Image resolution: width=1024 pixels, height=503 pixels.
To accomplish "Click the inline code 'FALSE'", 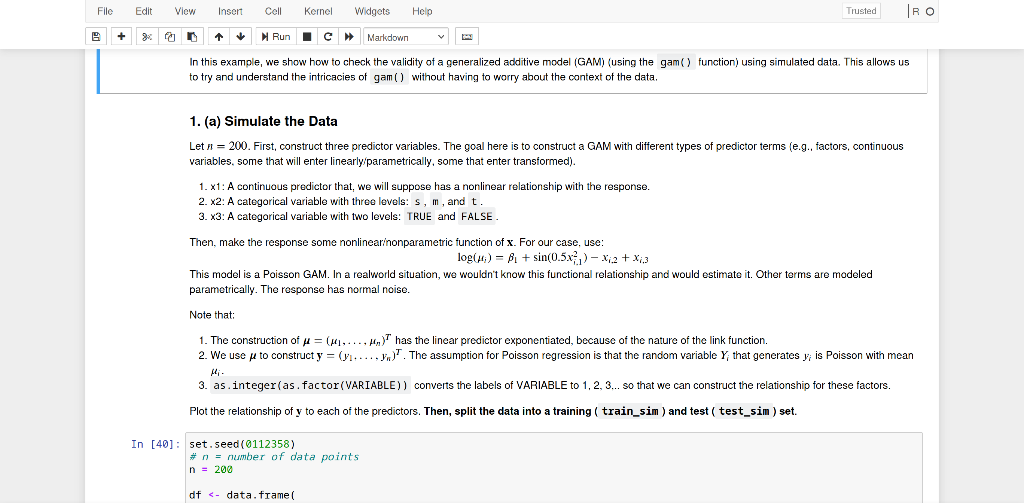I will (x=477, y=216).
